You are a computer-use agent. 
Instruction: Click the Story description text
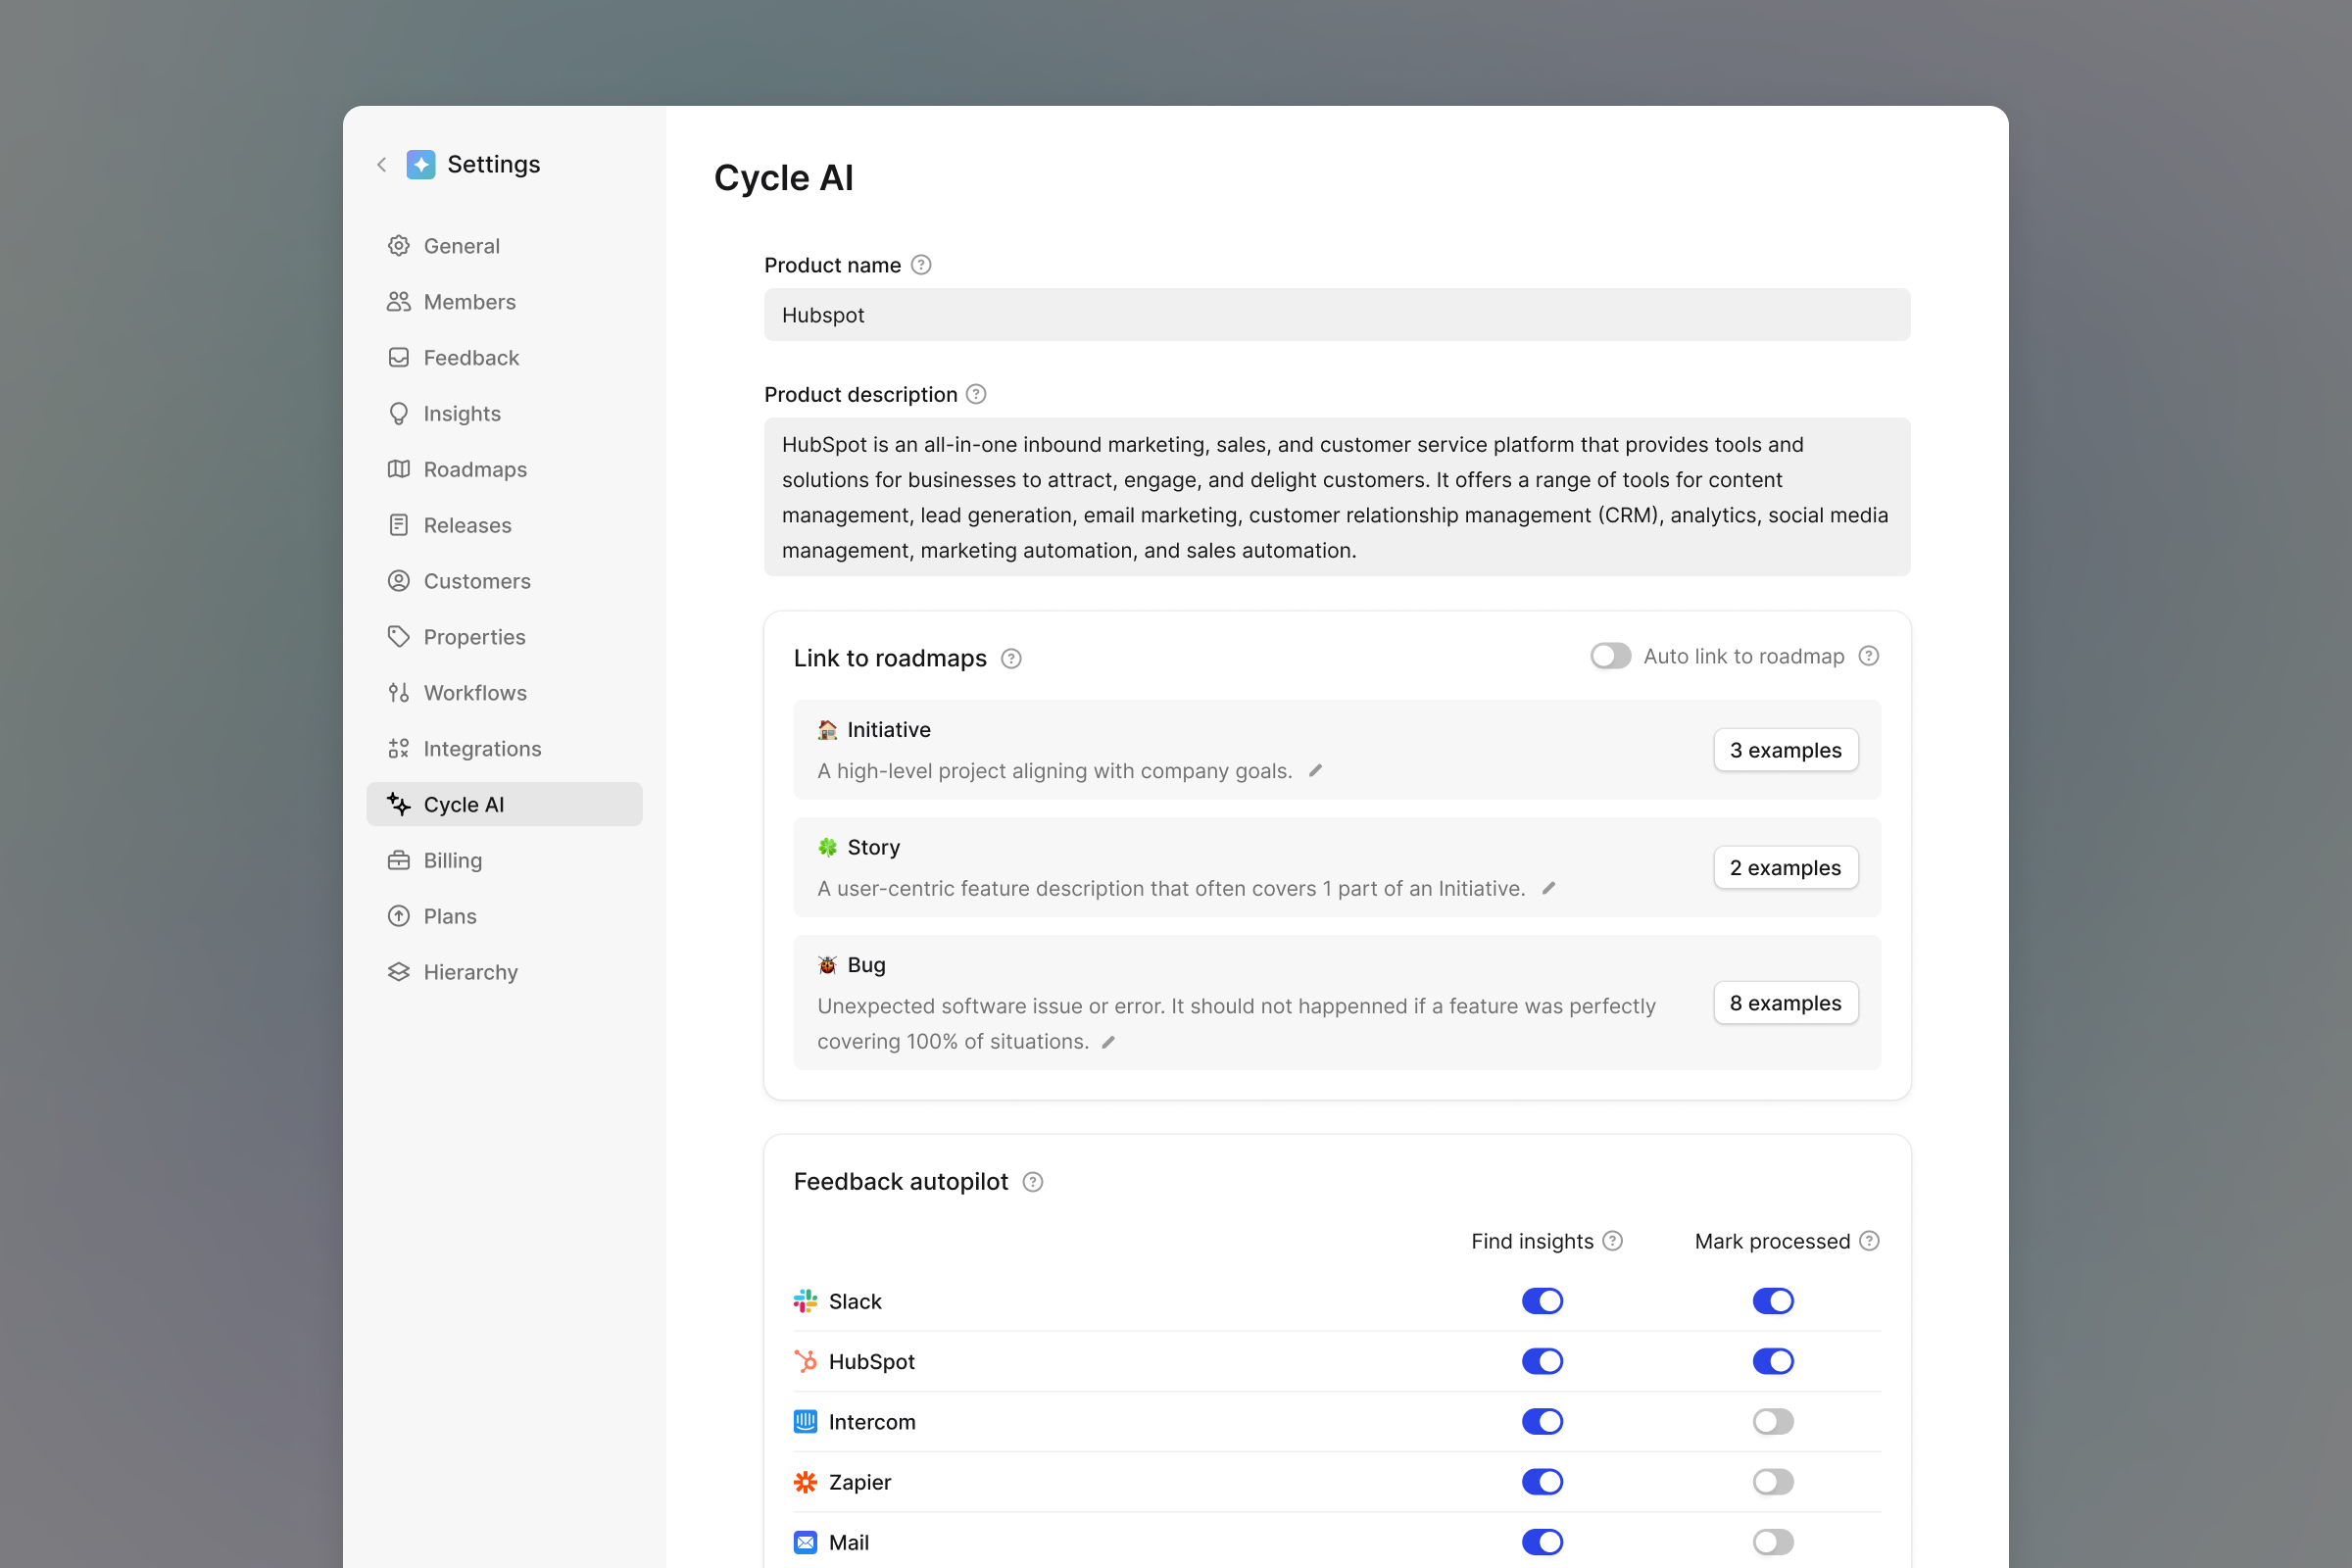coord(1171,888)
